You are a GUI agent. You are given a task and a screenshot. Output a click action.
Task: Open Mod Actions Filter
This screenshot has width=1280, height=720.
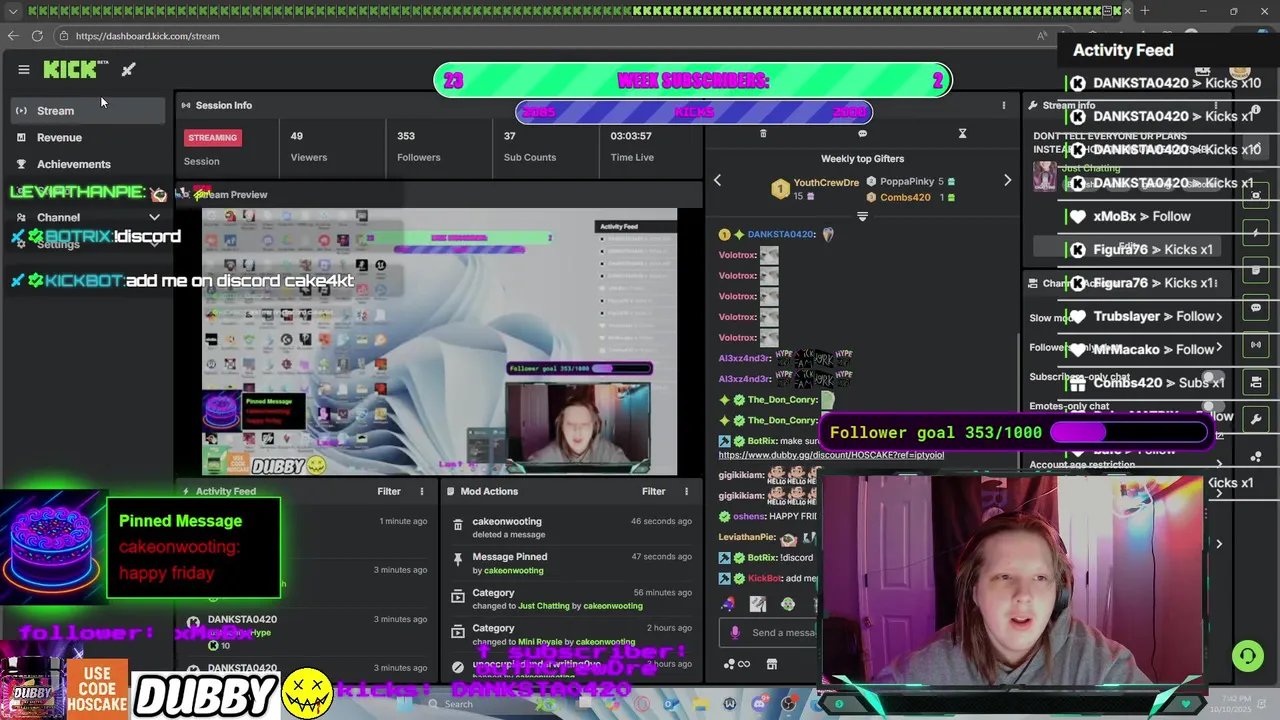(653, 491)
